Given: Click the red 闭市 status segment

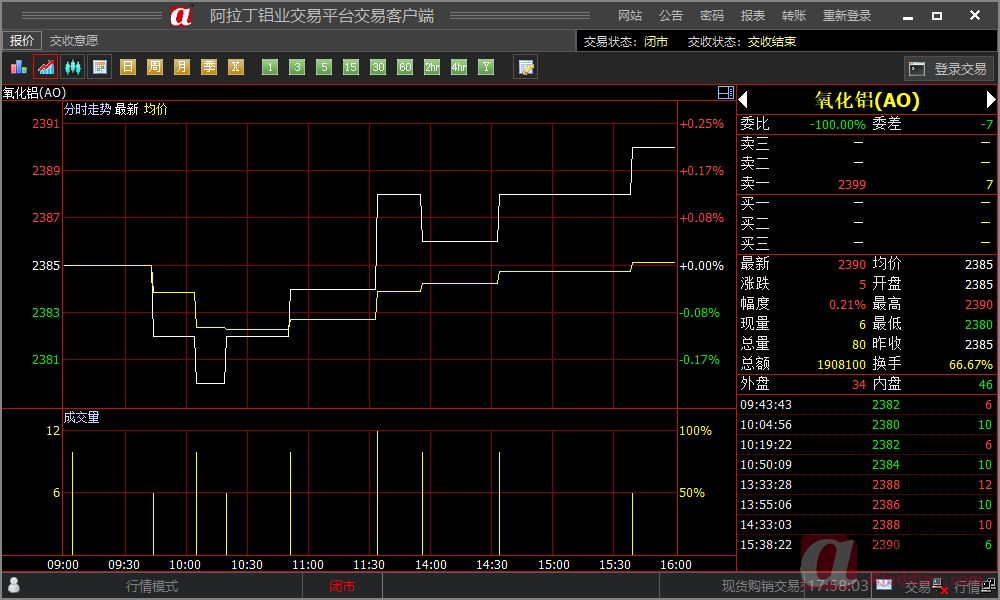Looking at the screenshot, I should (342, 586).
